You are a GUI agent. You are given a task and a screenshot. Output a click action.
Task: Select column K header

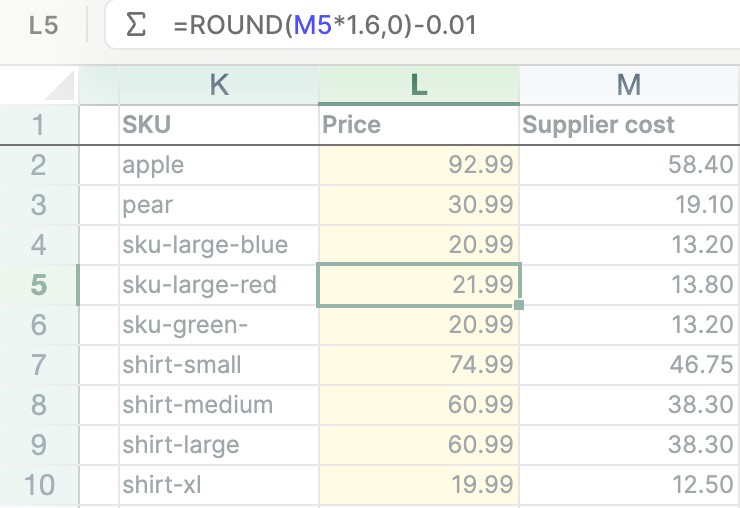(219, 85)
